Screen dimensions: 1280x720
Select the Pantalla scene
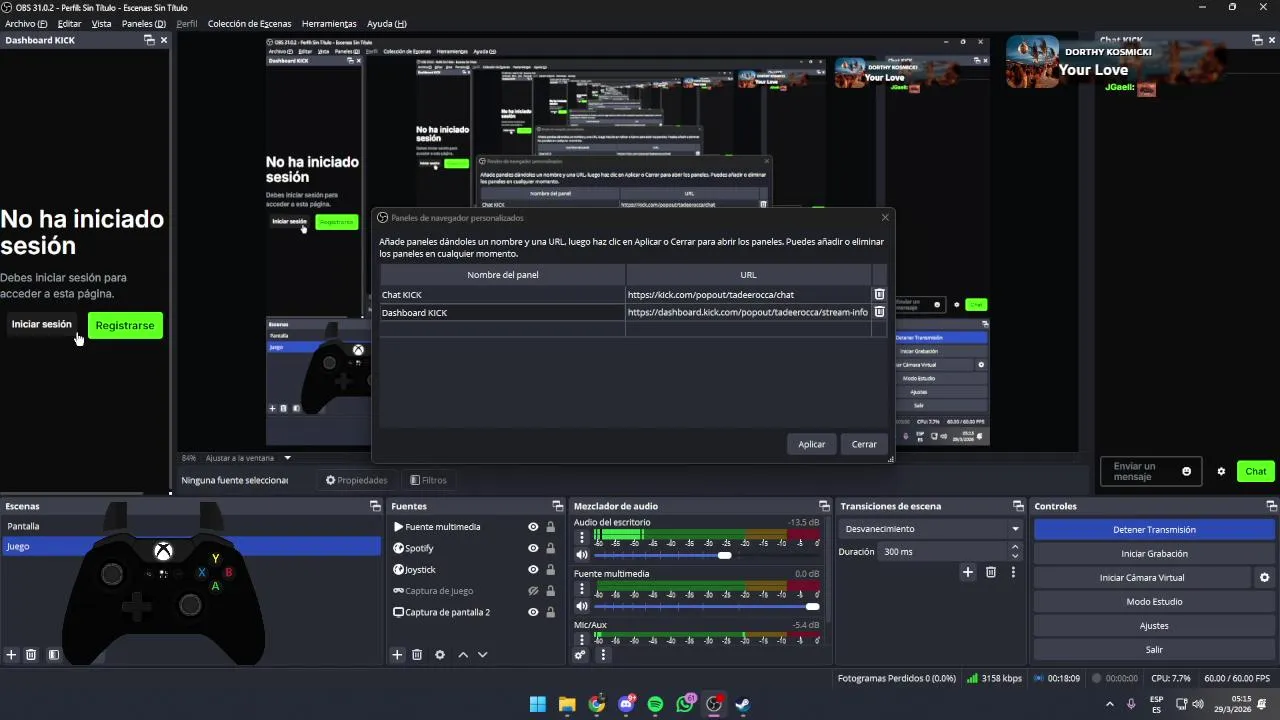(191, 526)
